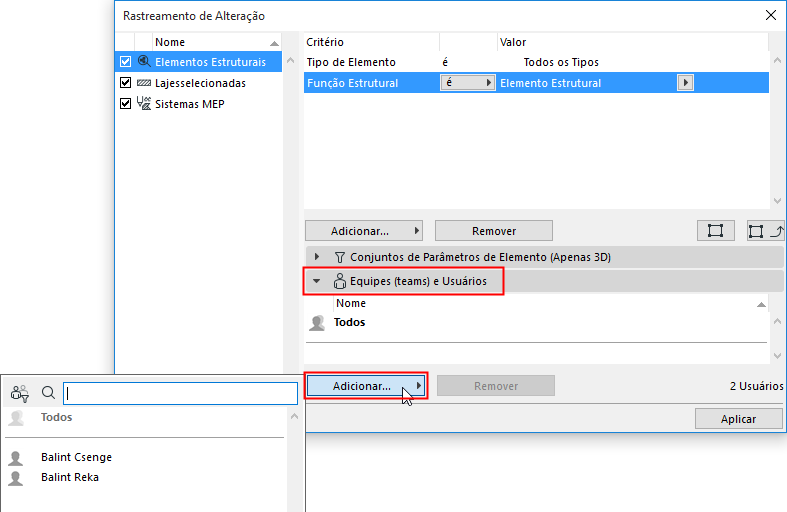Open the Elemento Estrutural value dropdown arrow
Screen dimensions: 787x512
tap(685, 83)
